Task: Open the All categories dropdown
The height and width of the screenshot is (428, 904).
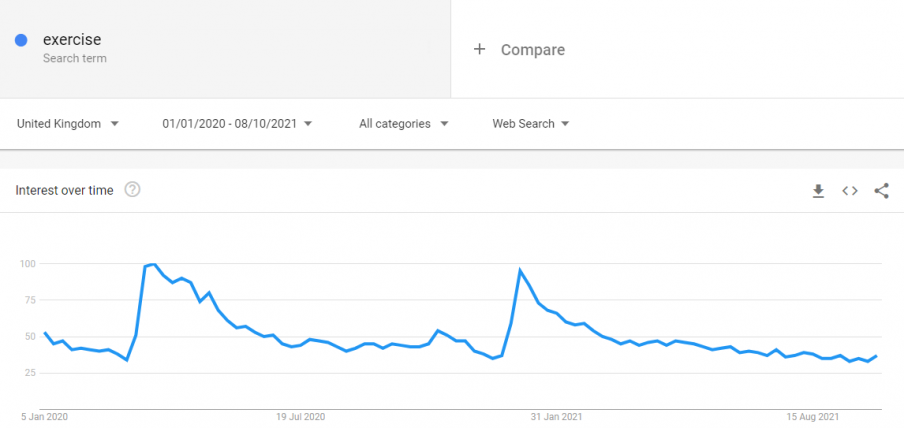Action: [404, 123]
